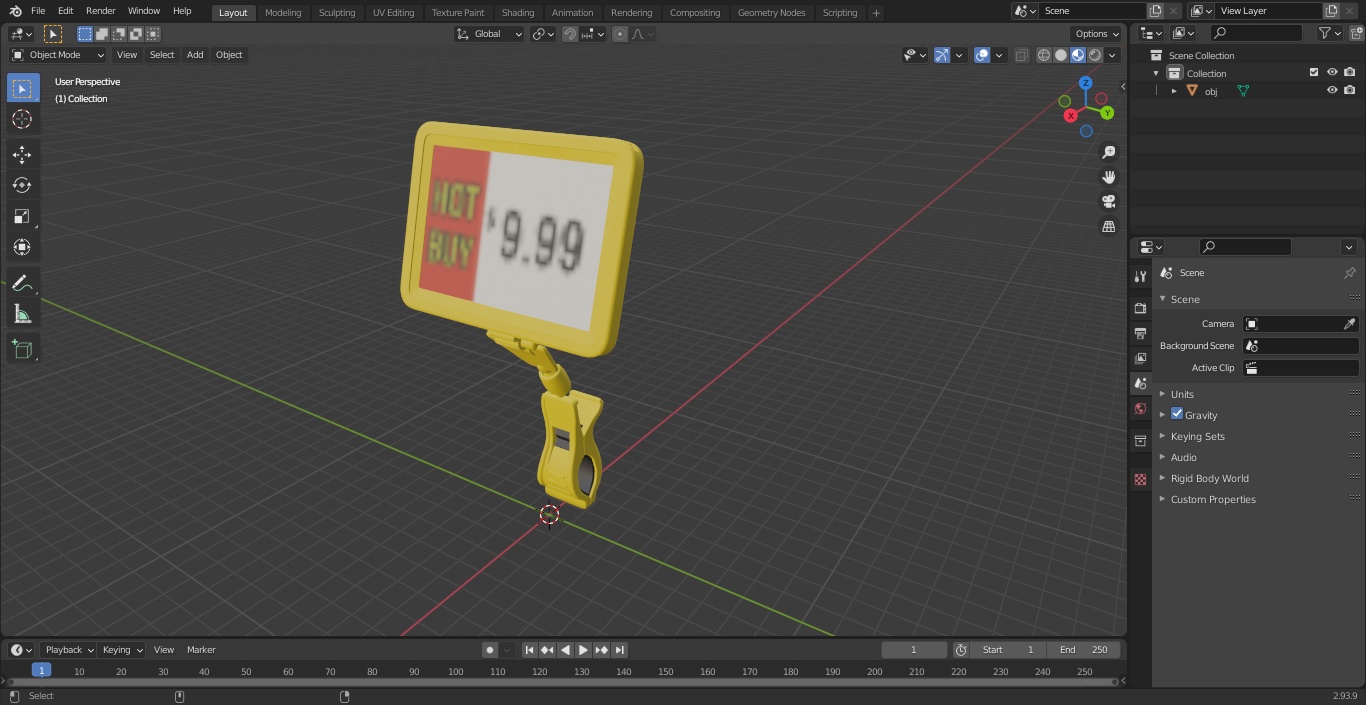Open the Collection properties tab
Screen dimensions: 1366x705
(1140, 441)
